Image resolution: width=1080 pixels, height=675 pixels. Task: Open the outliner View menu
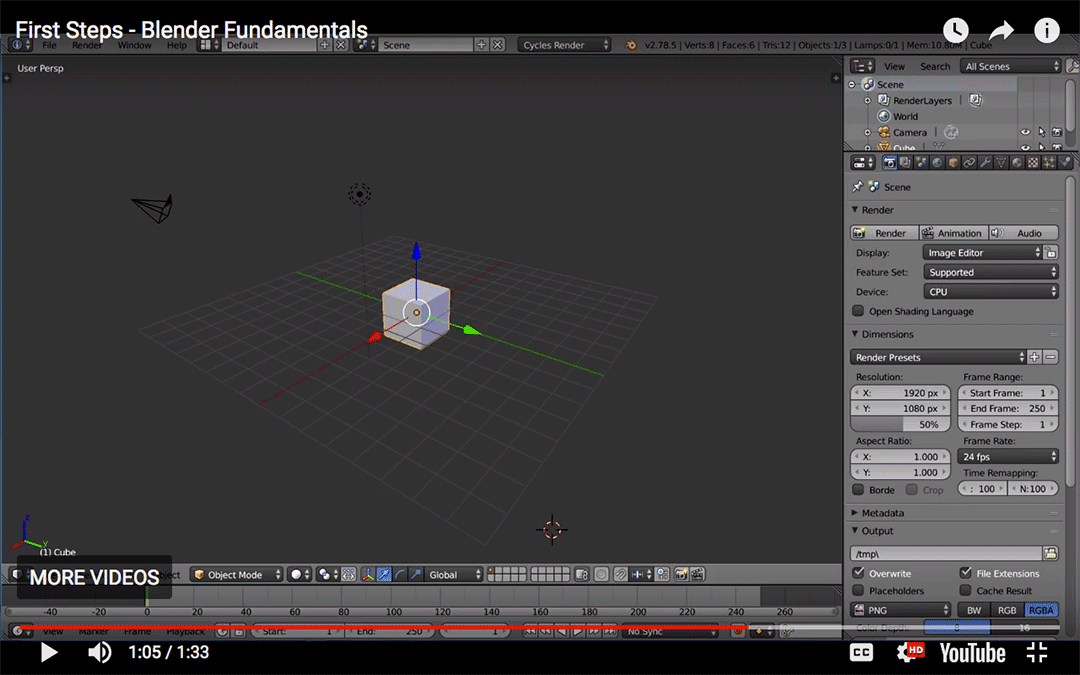894,66
